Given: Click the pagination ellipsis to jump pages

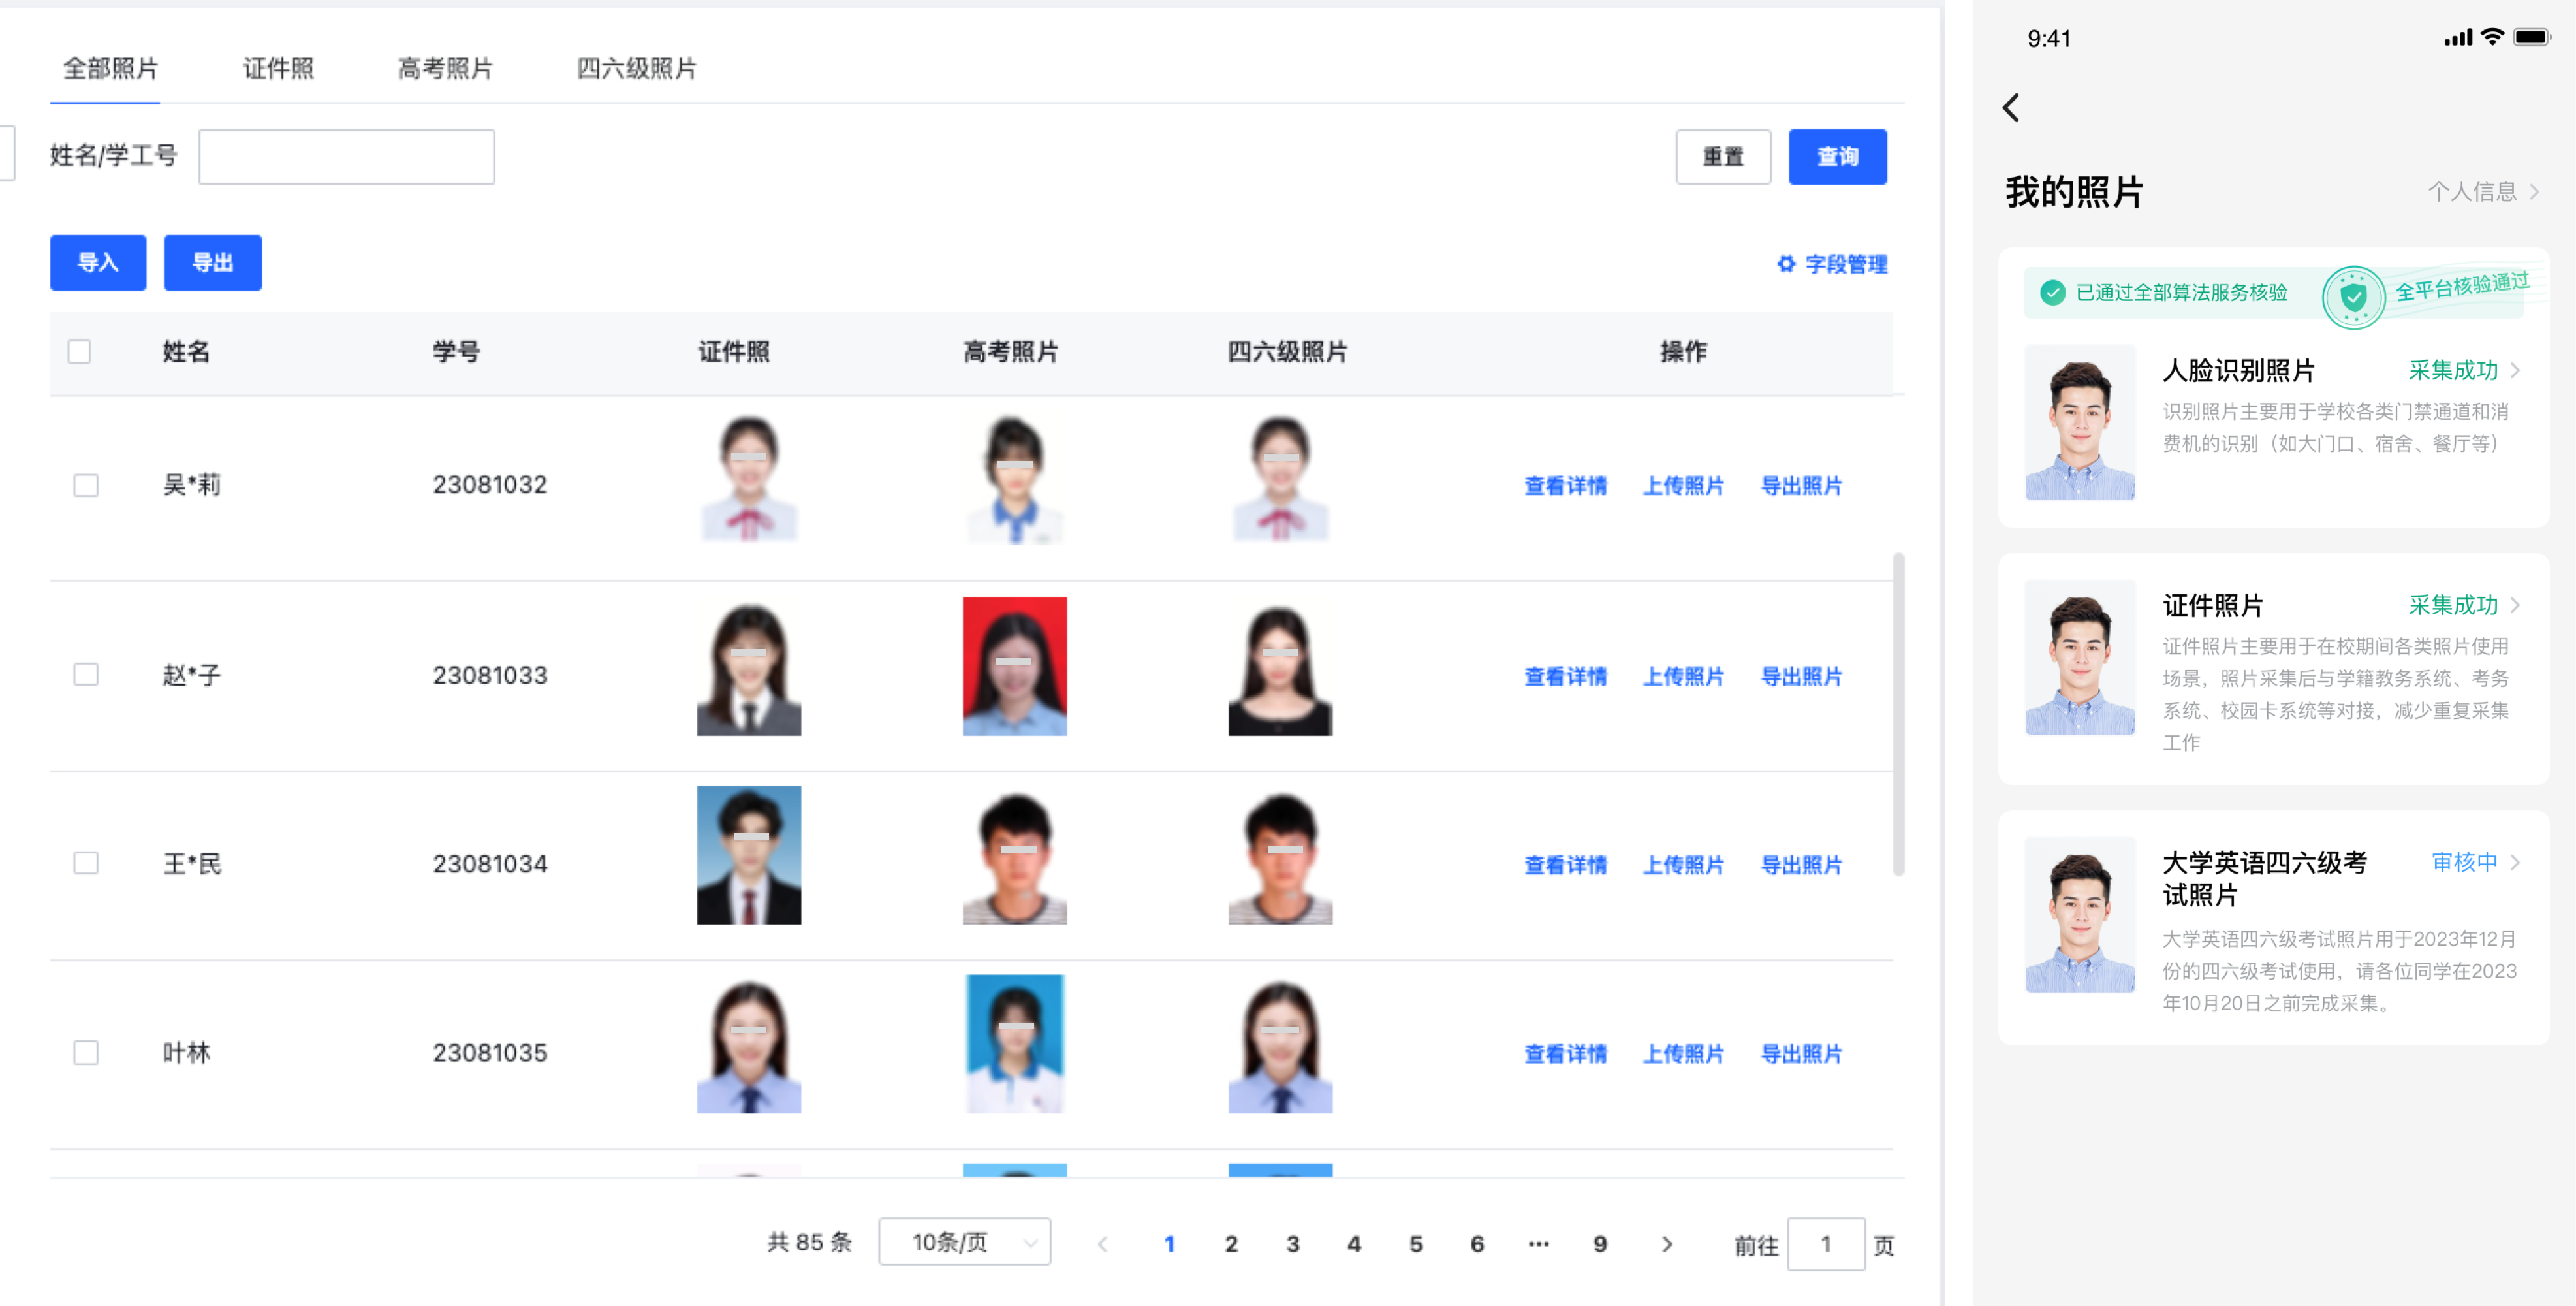Looking at the screenshot, I should point(1539,1244).
